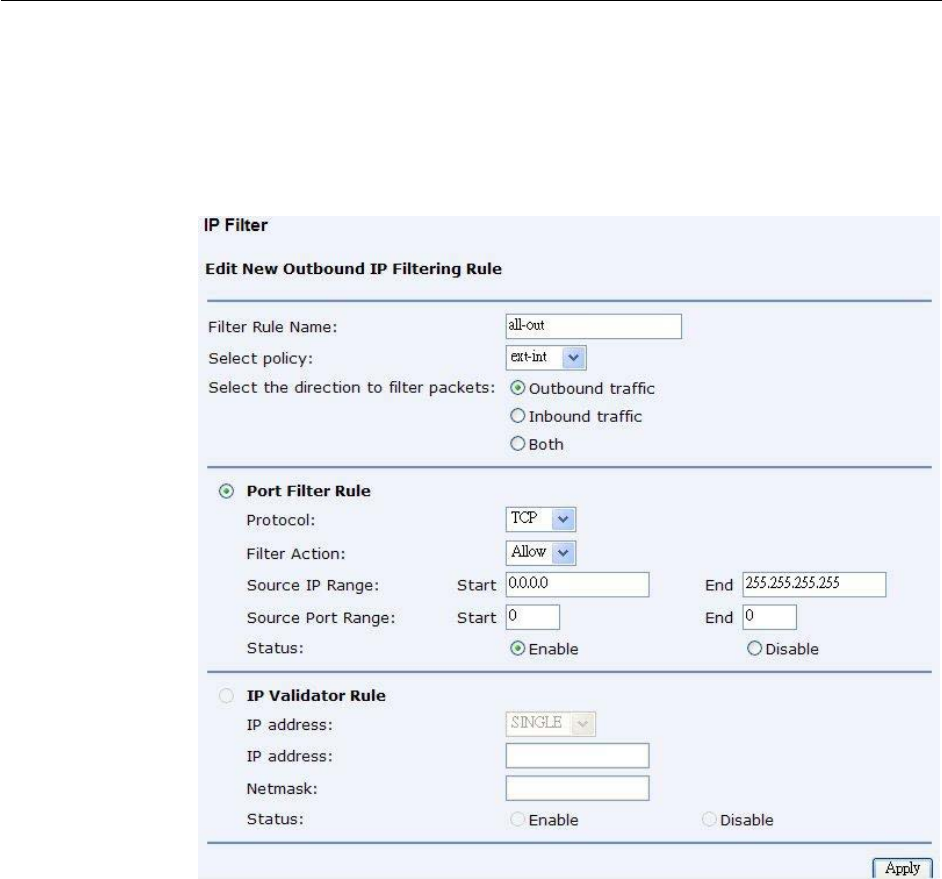Select the Port Filter Rule radio button
Image resolution: width=942 pixels, height=879 pixels.
226,491
